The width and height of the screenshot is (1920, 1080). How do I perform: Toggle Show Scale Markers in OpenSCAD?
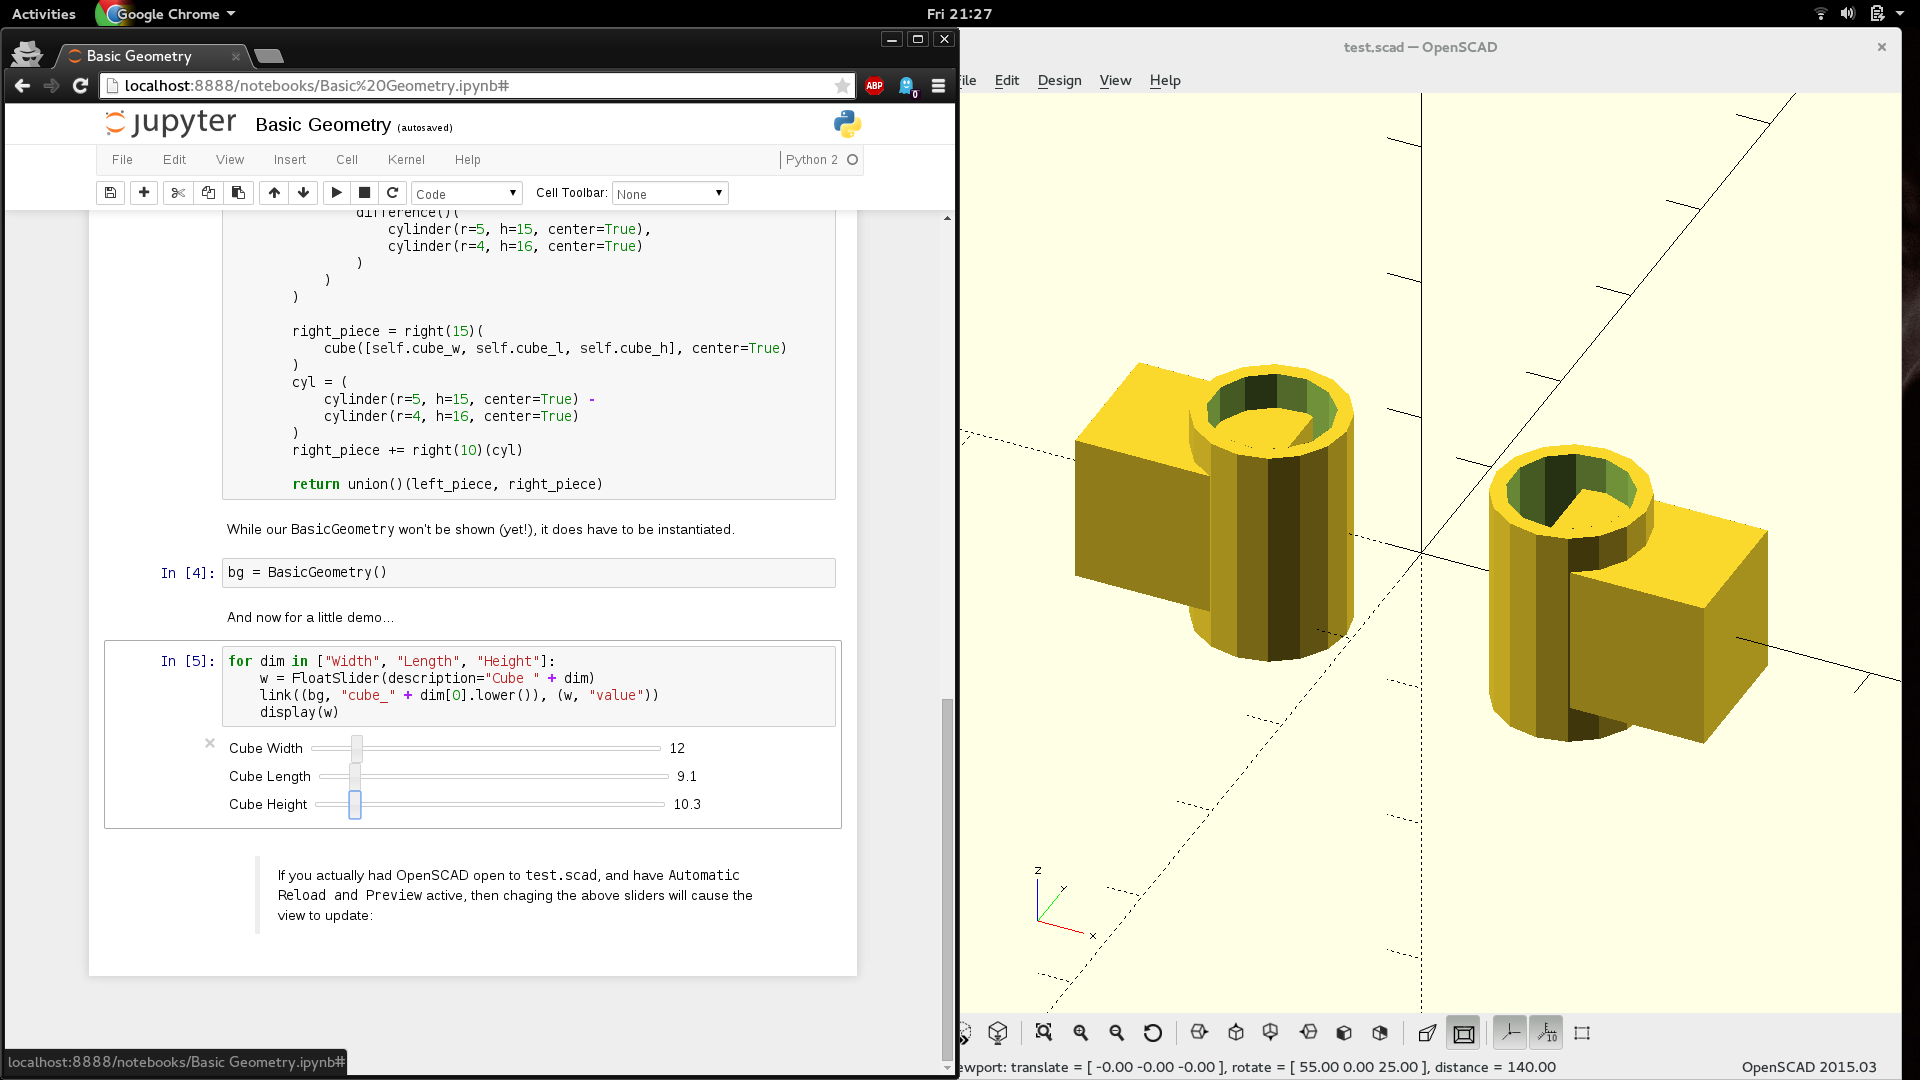pos(1546,1033)
